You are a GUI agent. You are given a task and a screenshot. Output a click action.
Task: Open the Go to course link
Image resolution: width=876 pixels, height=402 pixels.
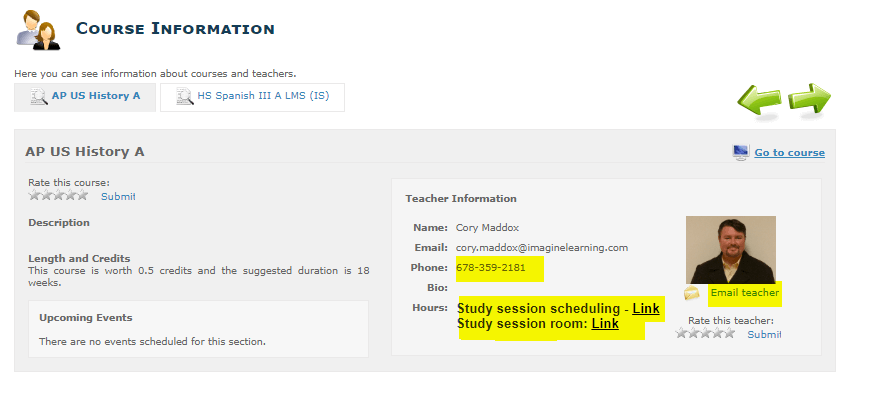click(x=789, y=152)
